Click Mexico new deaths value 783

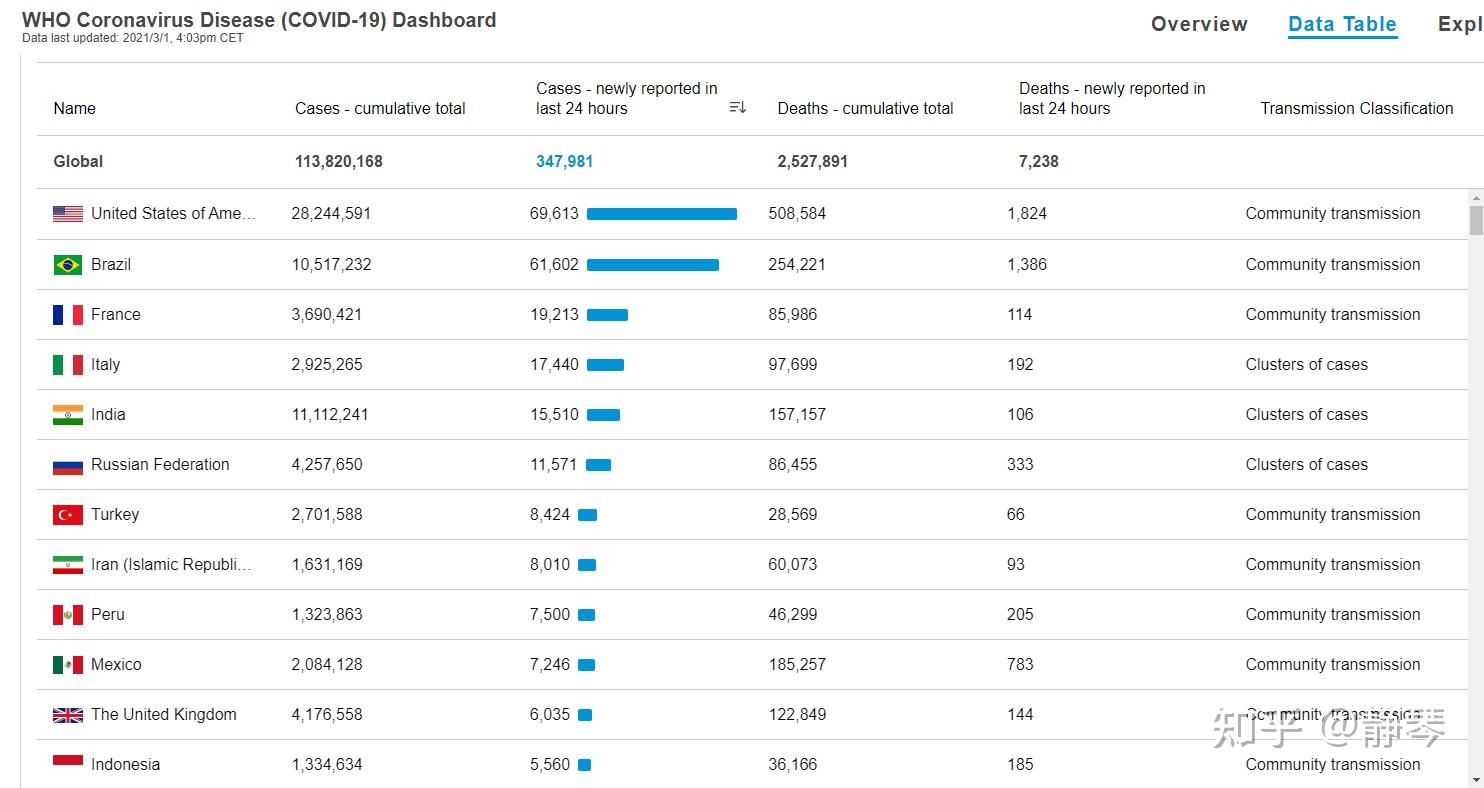[1020, 664]
